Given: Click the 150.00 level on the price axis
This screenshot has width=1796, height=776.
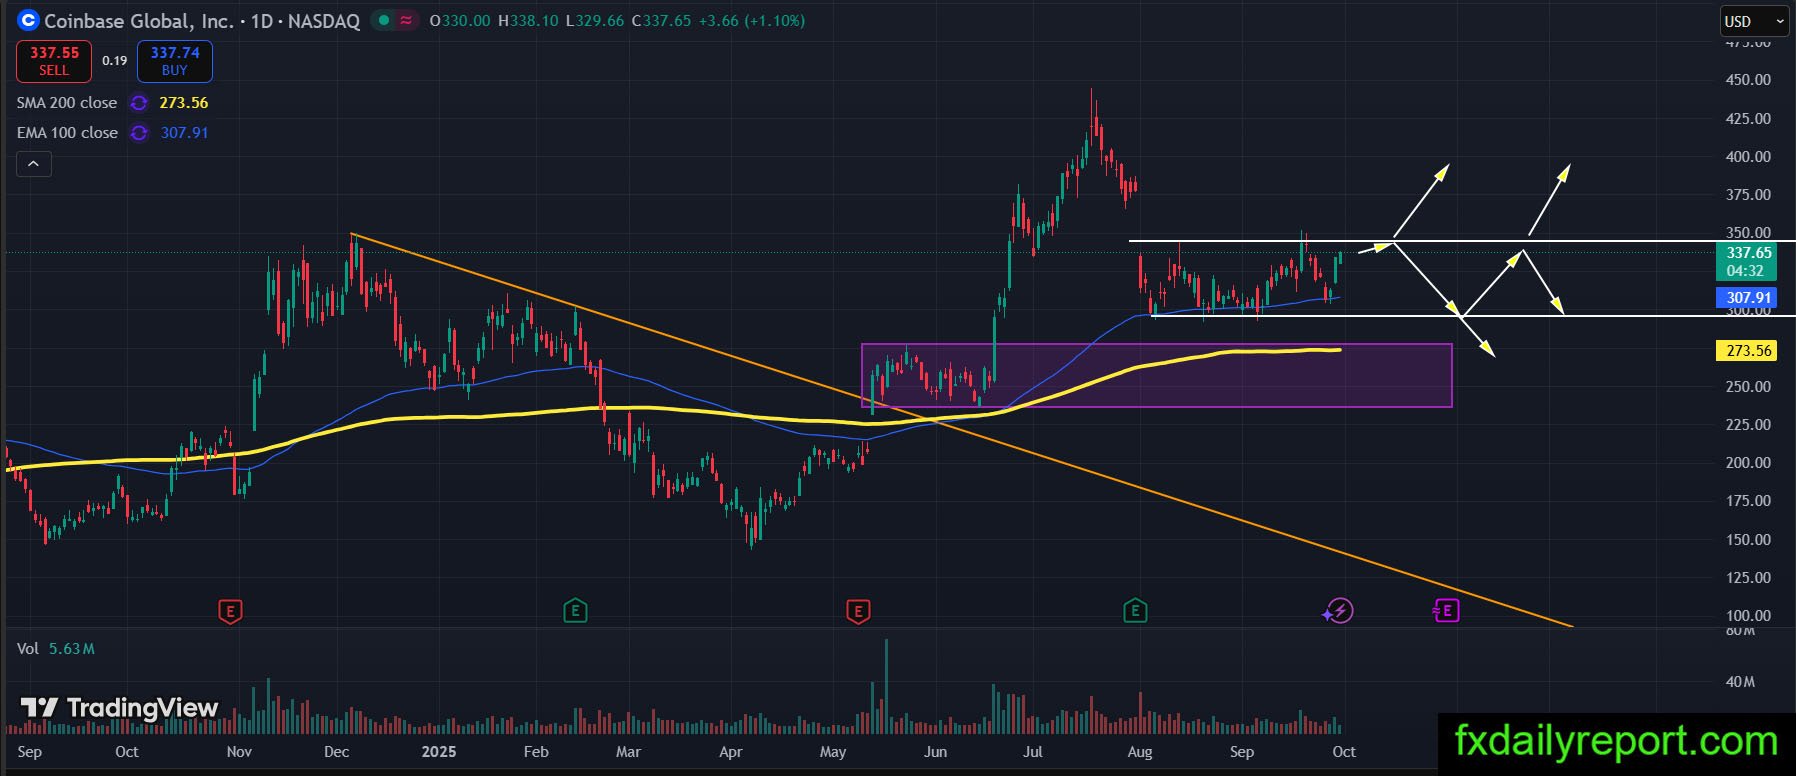Looking at the screenshot, I should (x=1748, y=540).
